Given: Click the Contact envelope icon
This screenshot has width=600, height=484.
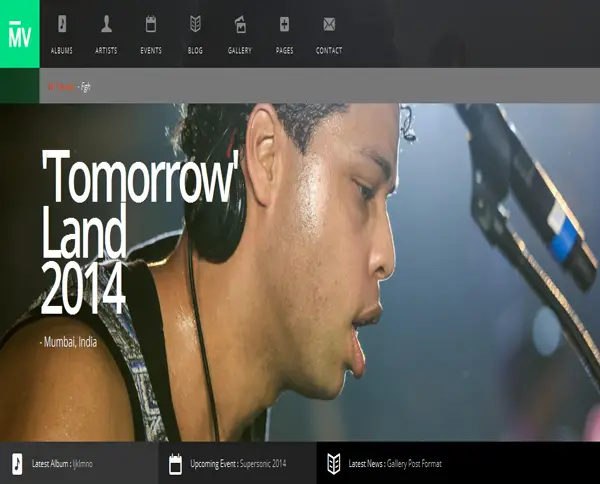Looking at the screenshot, I should [x=329, y=24].
